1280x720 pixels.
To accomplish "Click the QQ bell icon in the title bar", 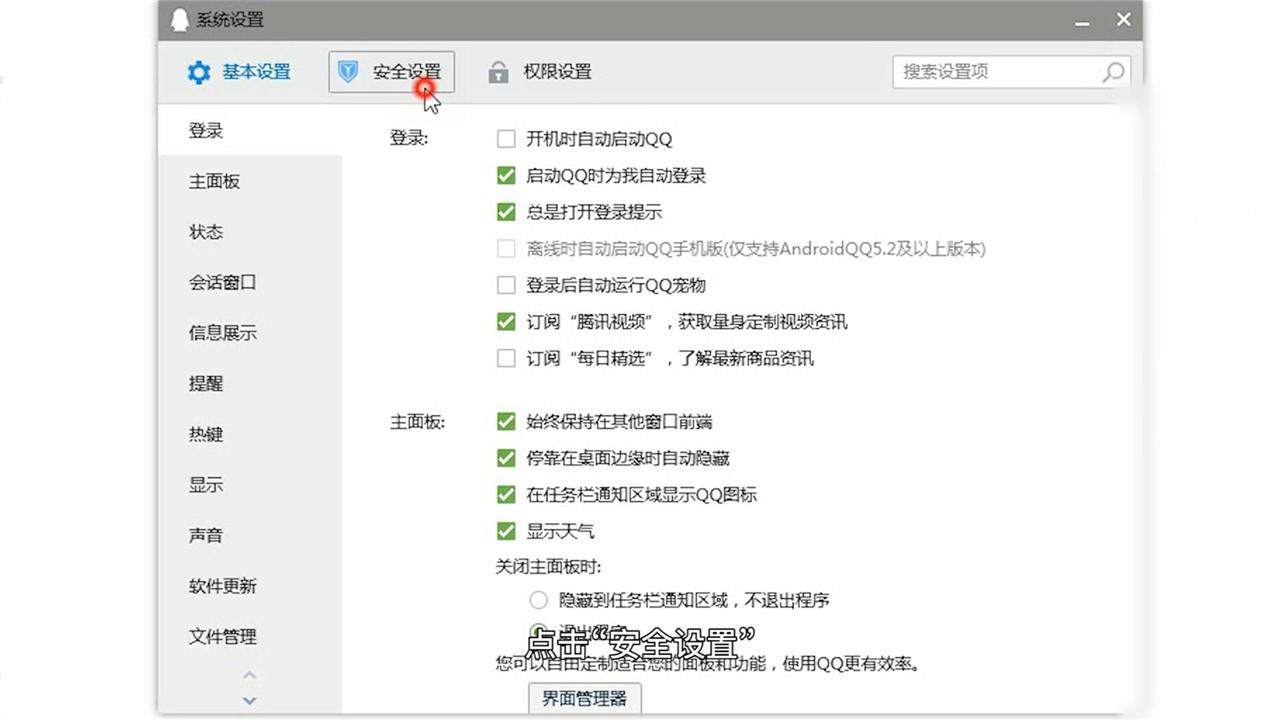I will click(180, 19).
